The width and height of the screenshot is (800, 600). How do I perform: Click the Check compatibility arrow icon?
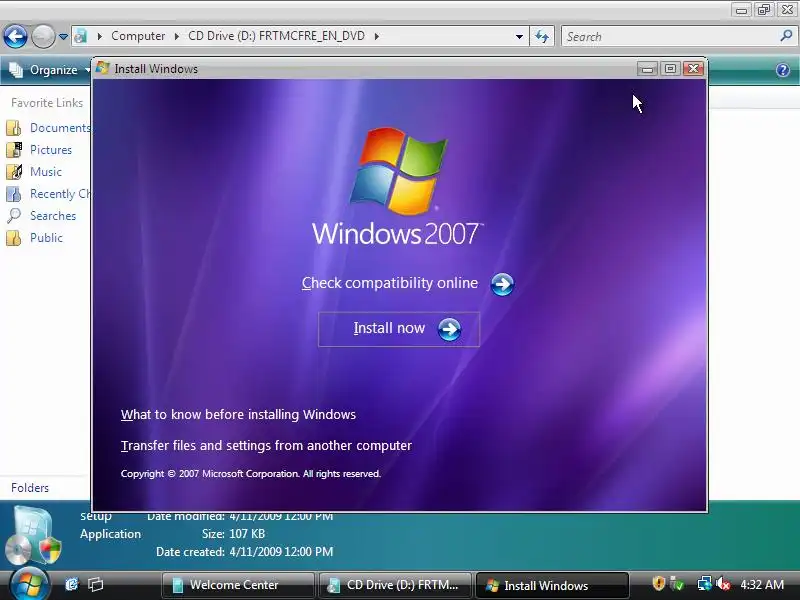502,284
